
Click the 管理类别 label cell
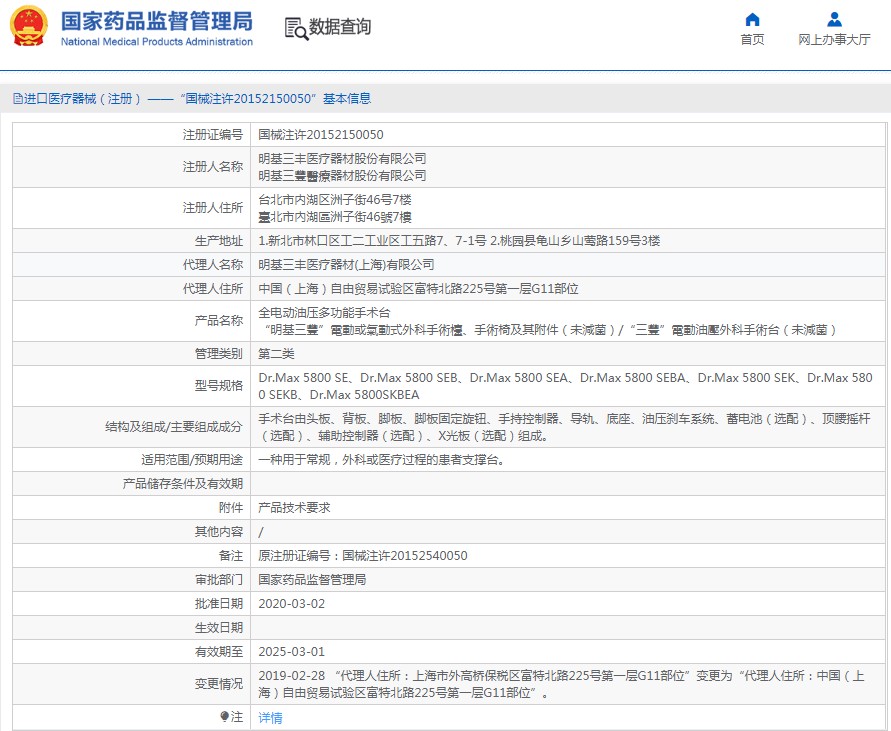[x=131, y=354]
